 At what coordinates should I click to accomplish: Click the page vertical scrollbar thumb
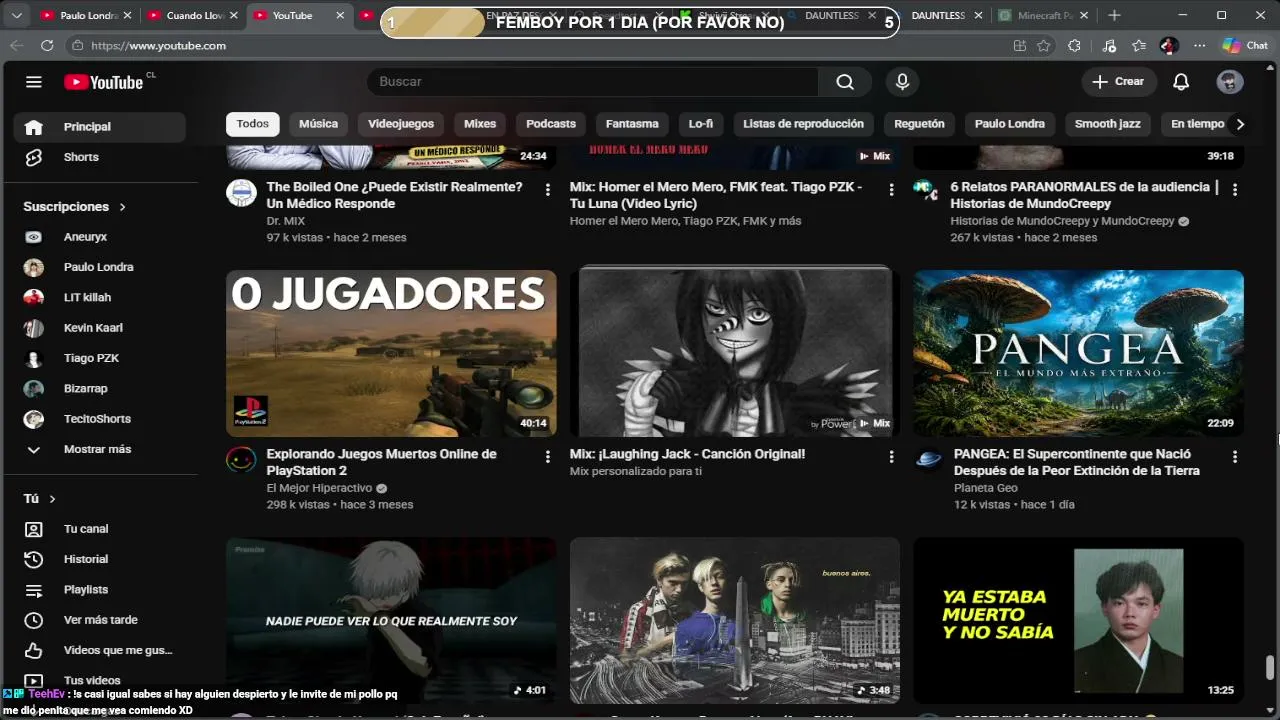coord(1270,667)
